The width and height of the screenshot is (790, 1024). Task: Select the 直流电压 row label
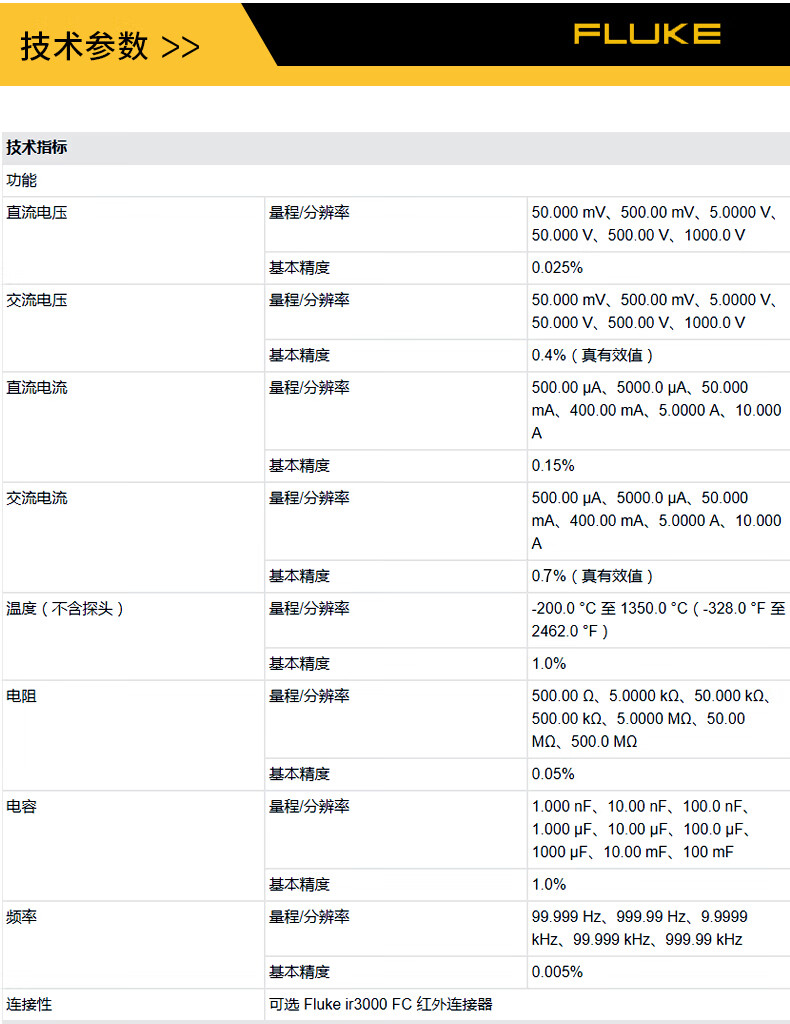point(37,212)
